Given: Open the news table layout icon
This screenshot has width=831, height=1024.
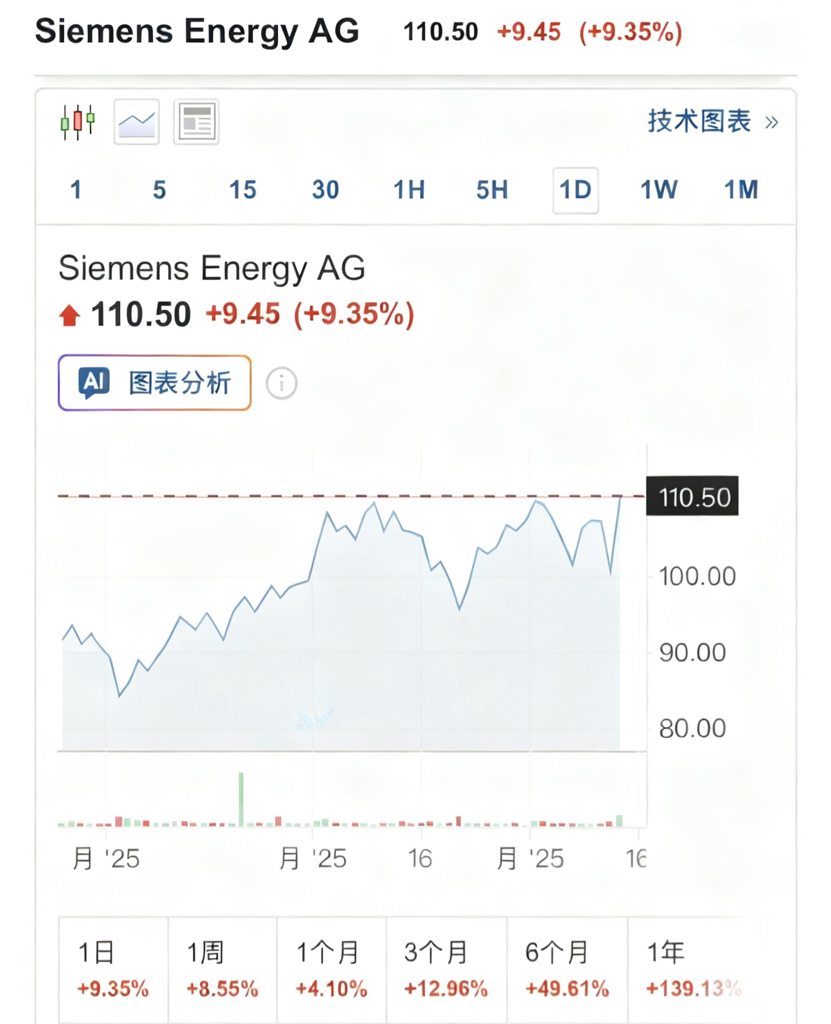Looking at the screenshot, I should point(196,122).
